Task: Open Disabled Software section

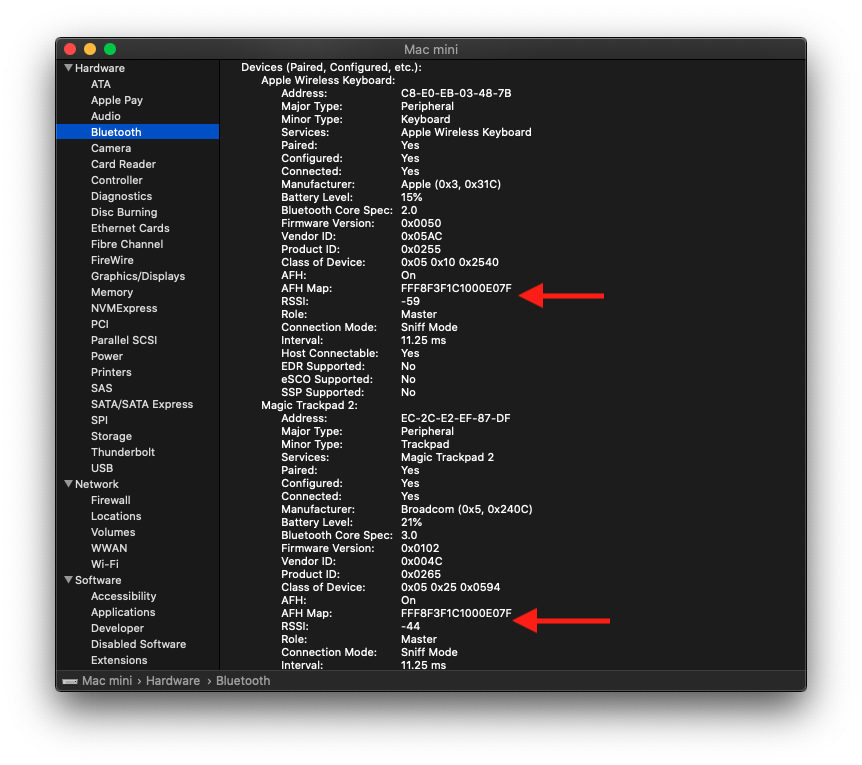Action: pos(139,644)
